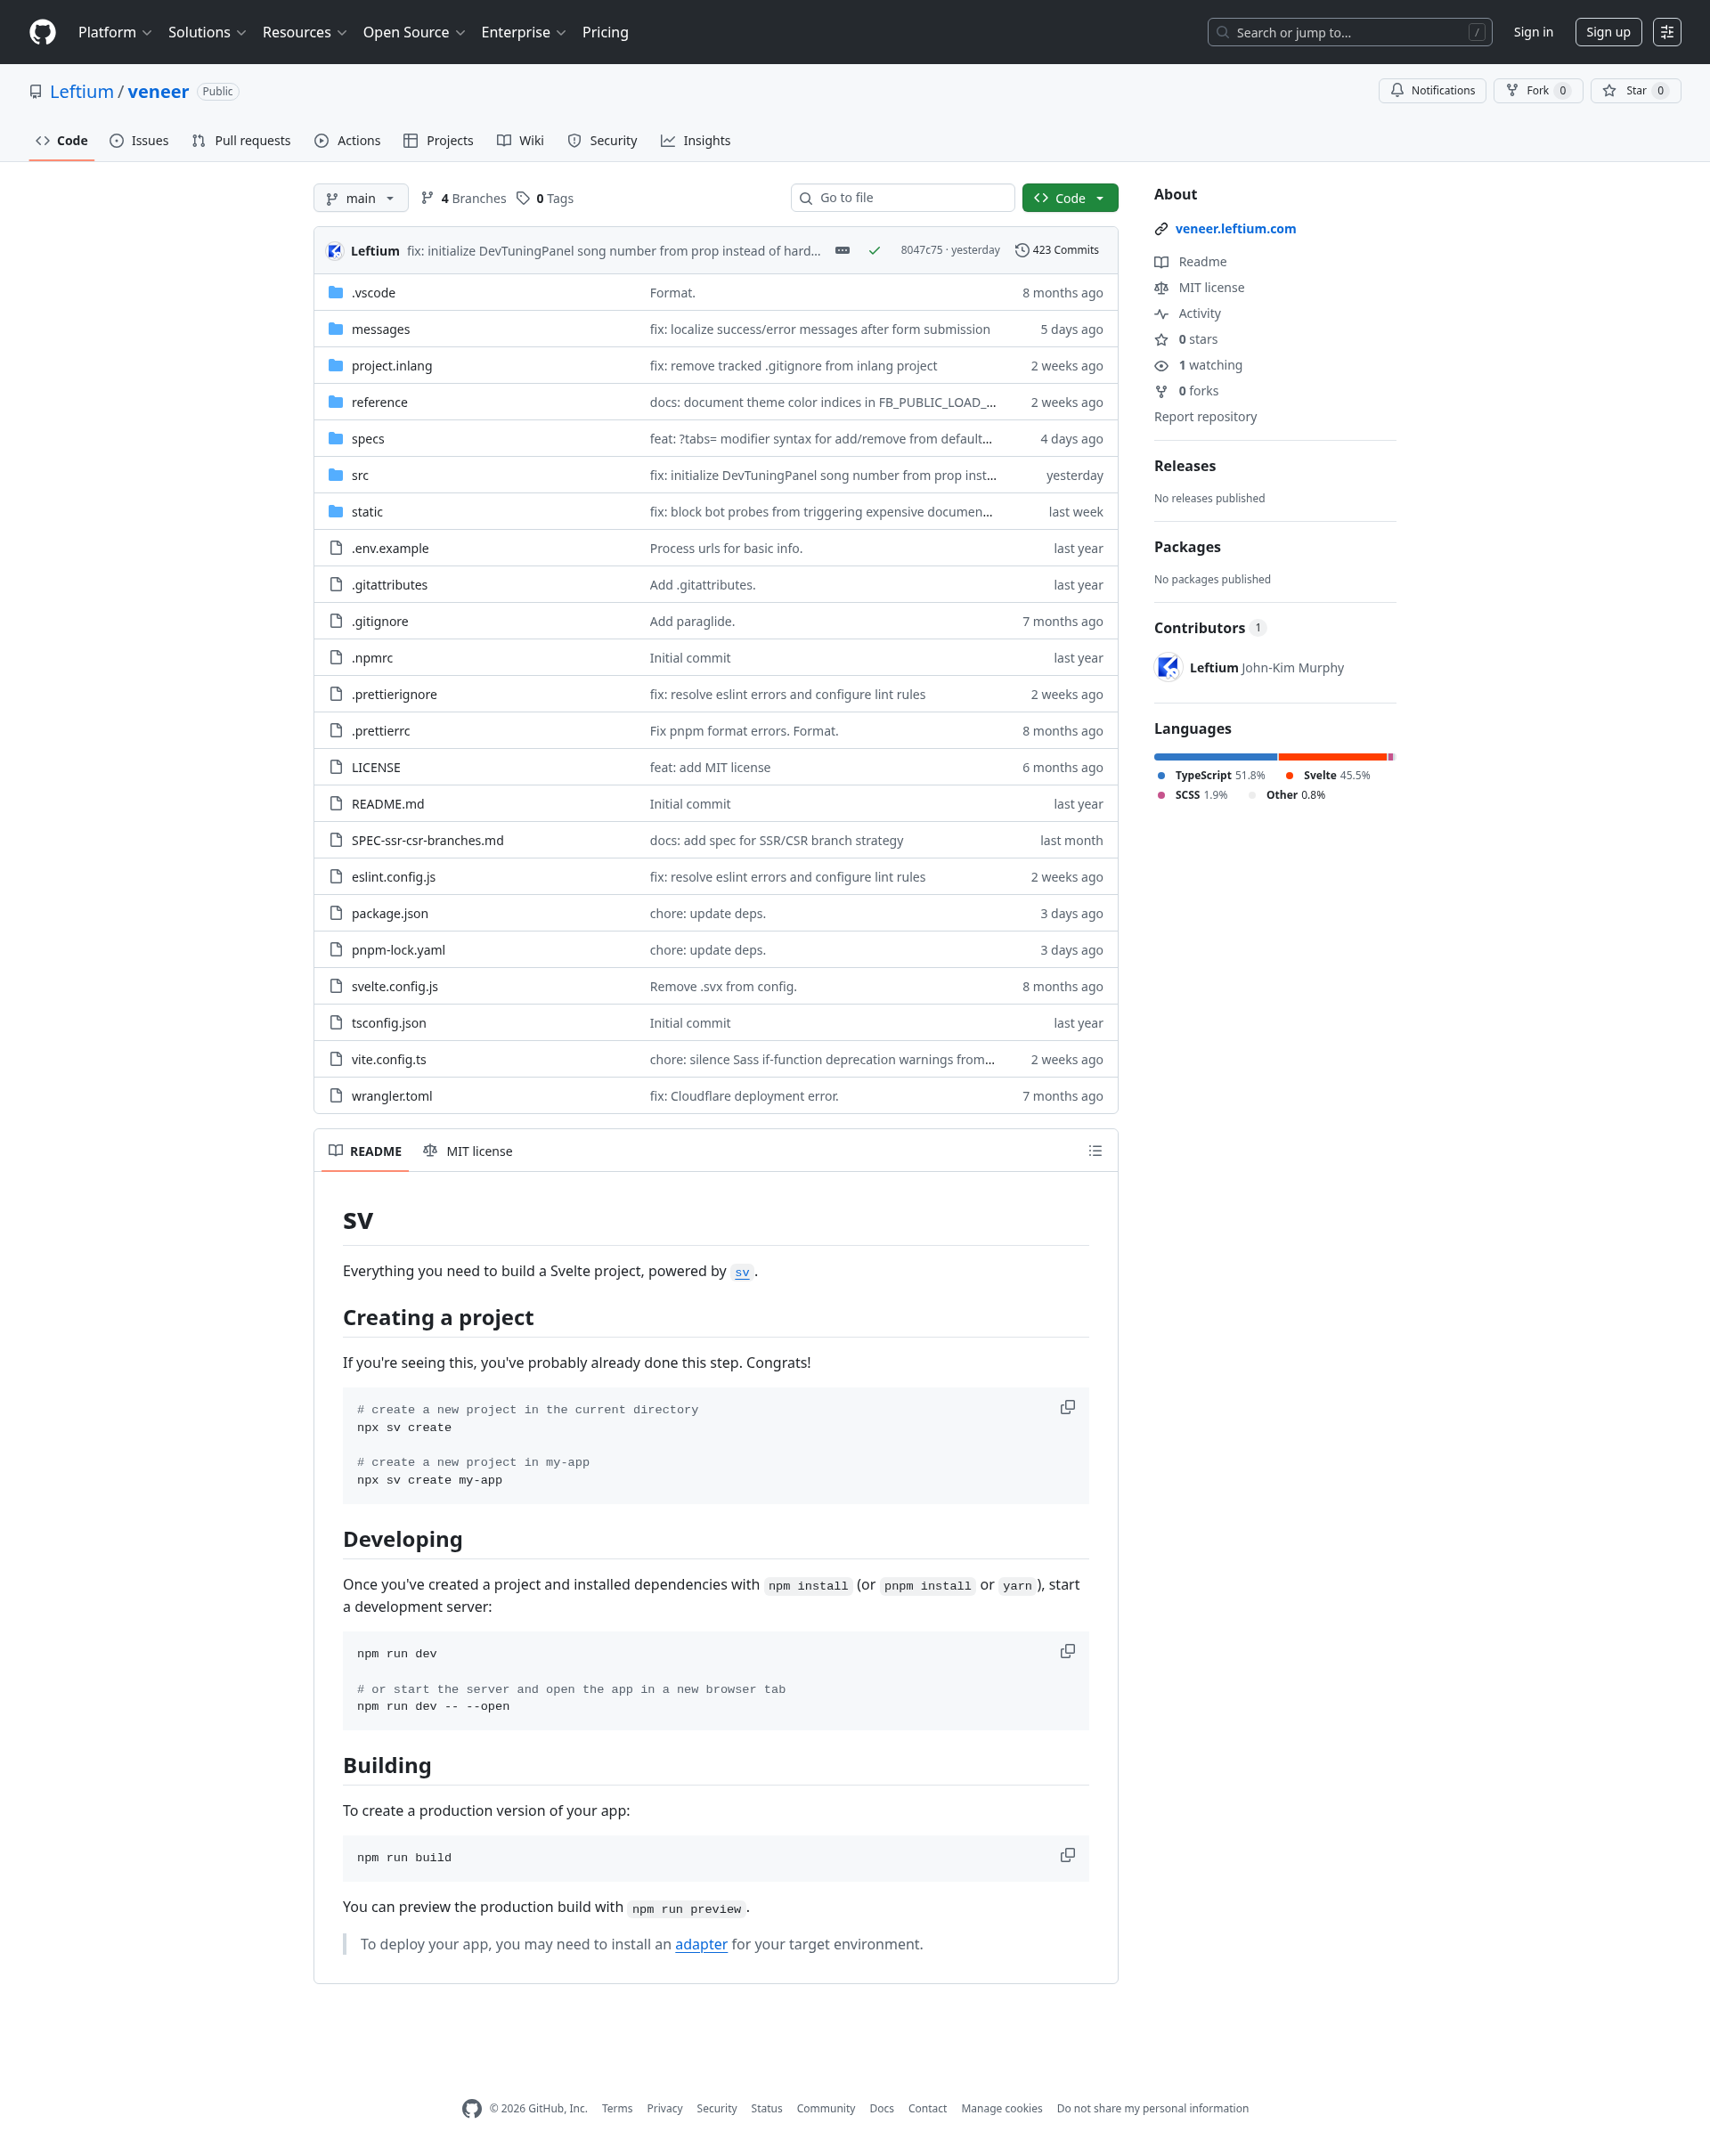Expand the Platform navigation menu
The height and width of the screenshot is (2156, 1710).
click(x=115, y=32)
